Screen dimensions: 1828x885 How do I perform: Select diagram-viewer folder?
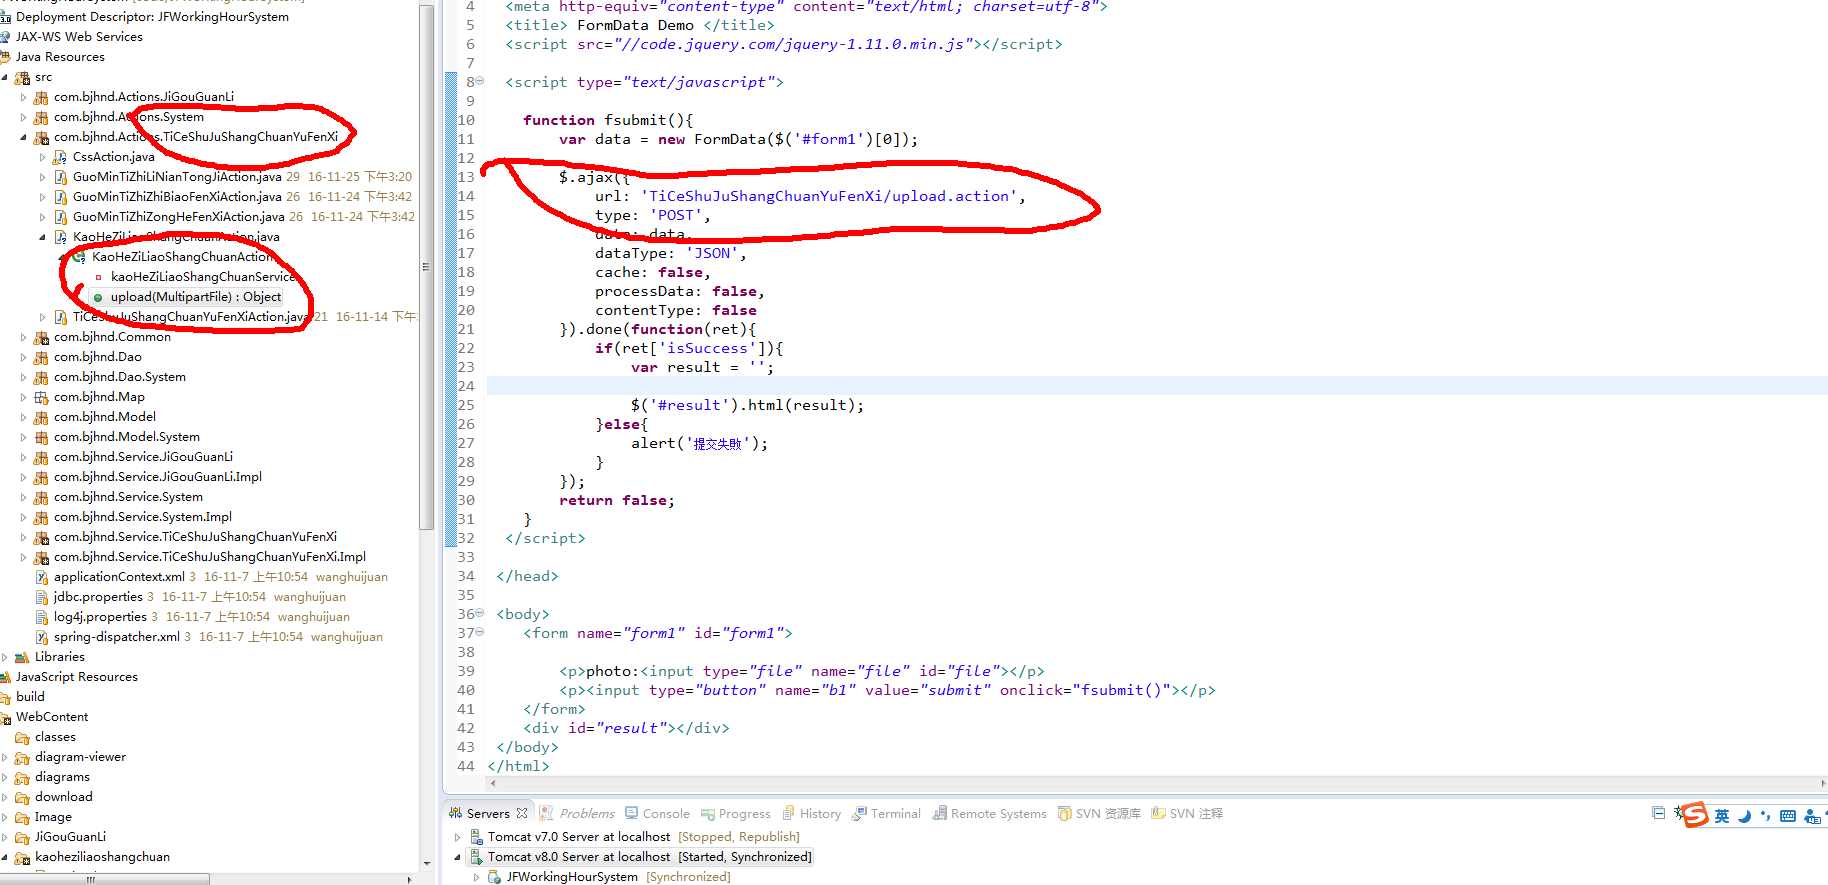(x=80, y=757)
